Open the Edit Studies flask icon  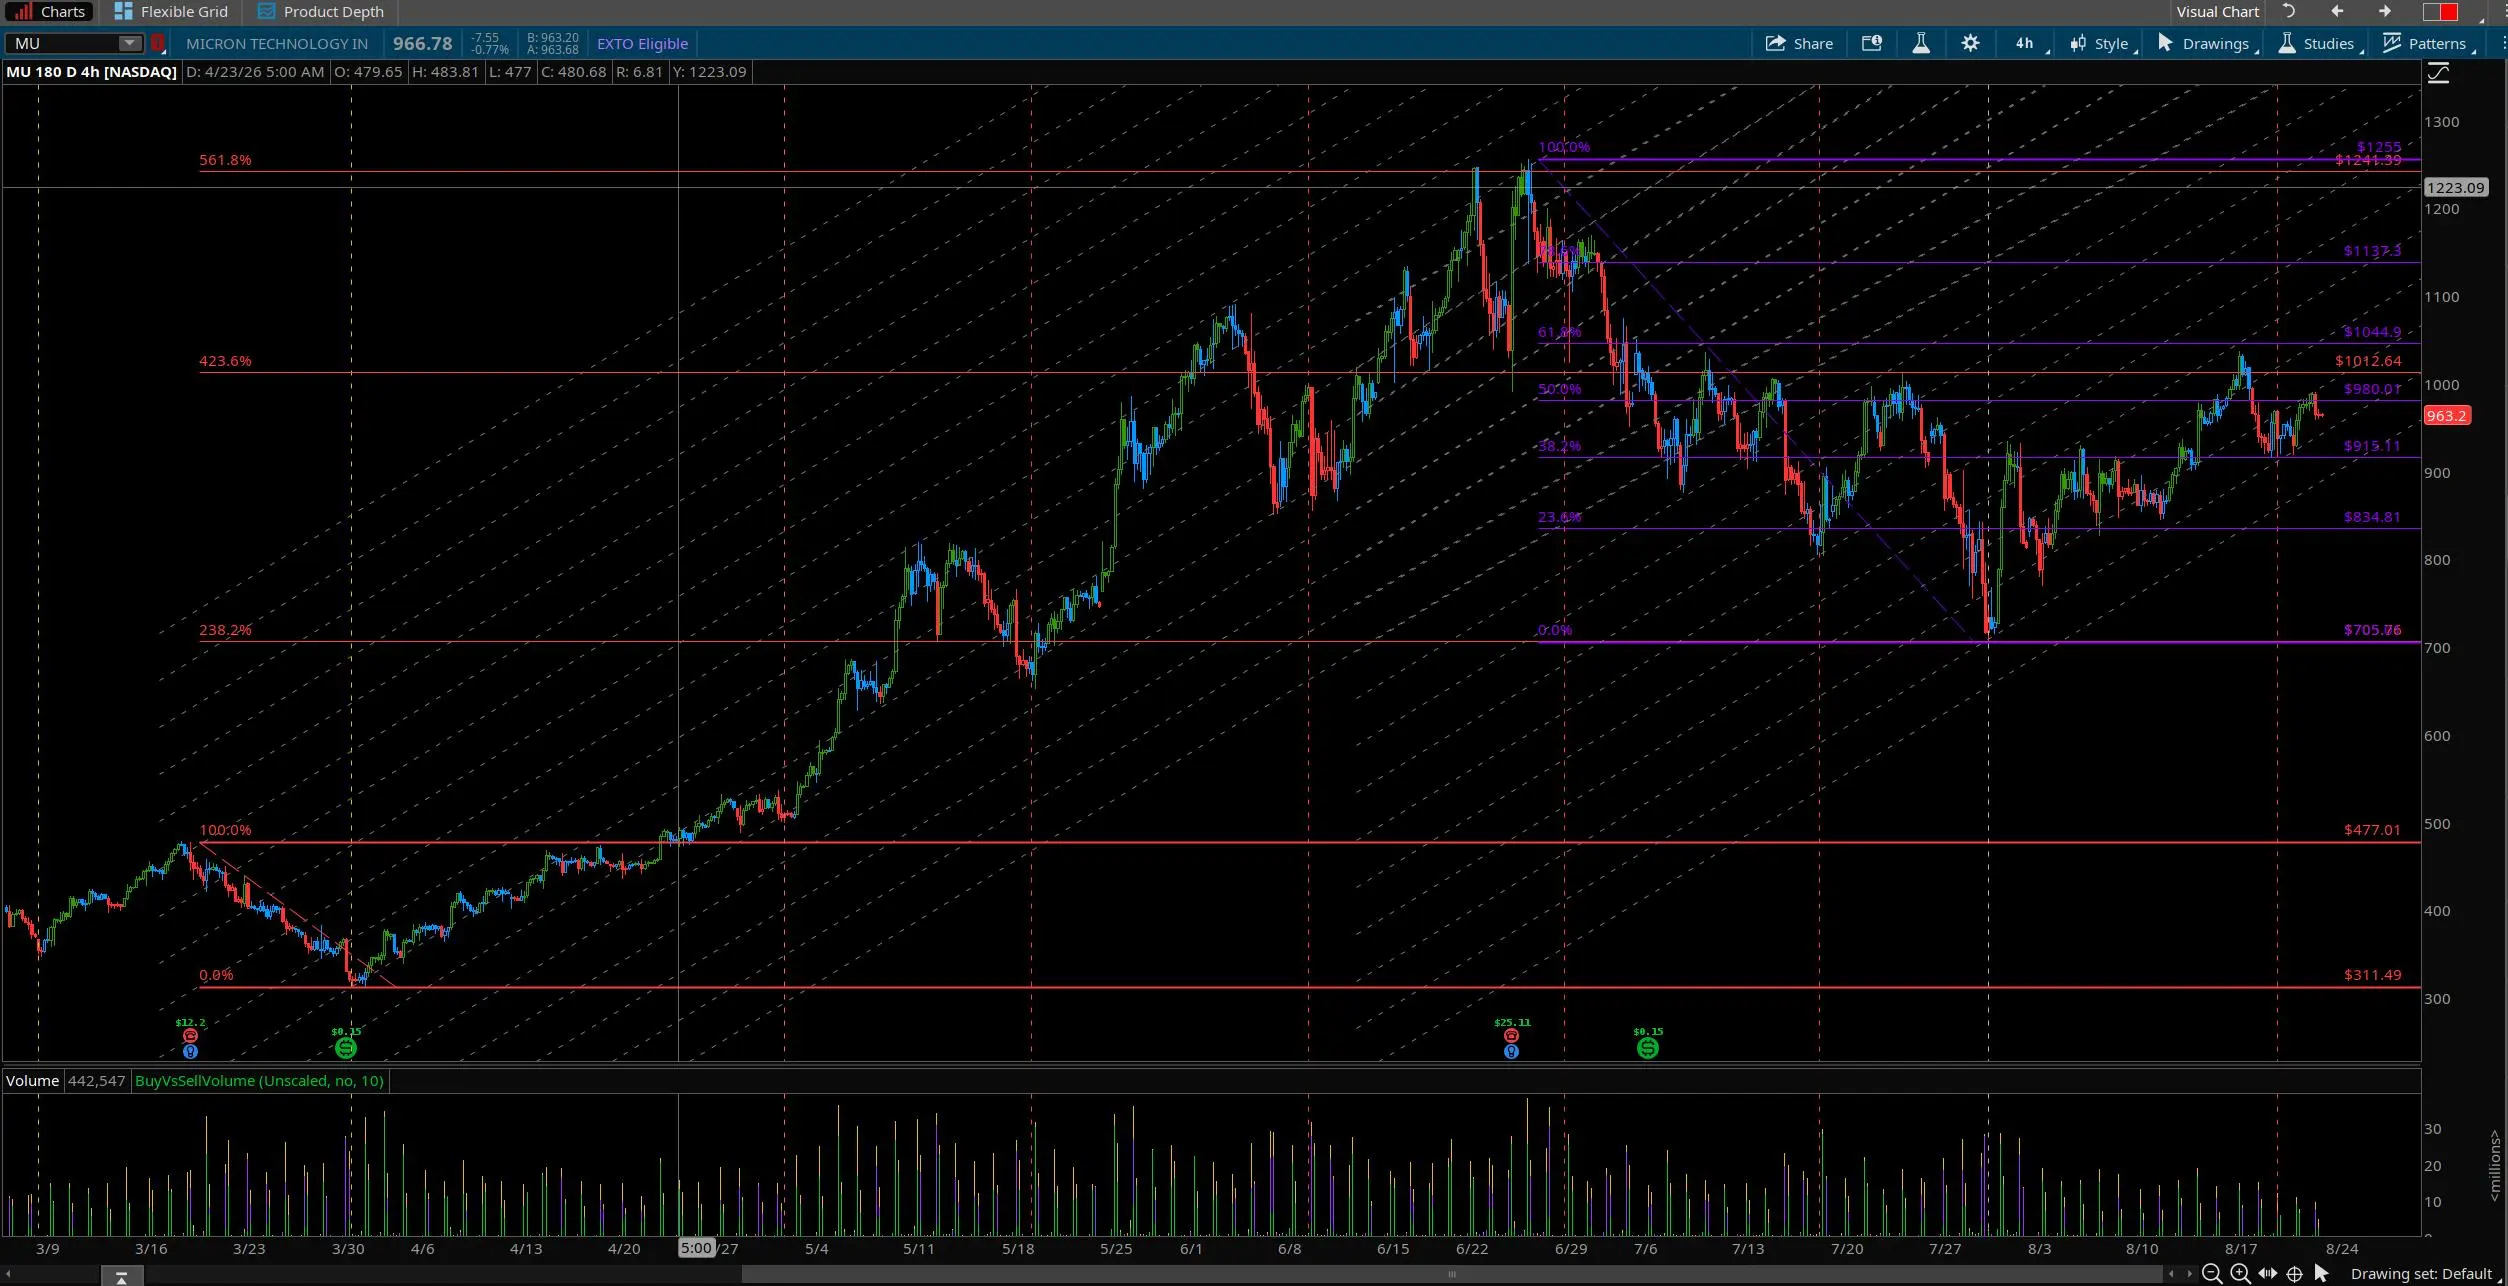pyautogui.click(x=1920, y=43)
